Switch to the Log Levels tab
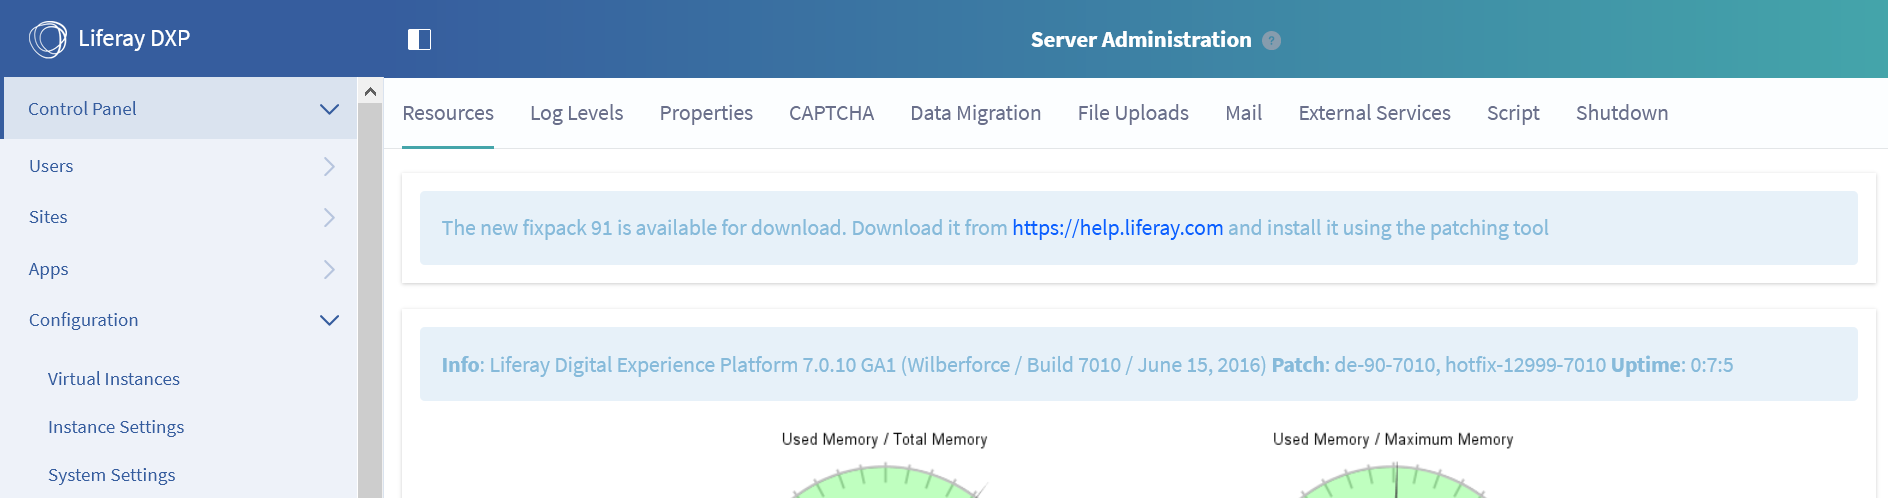 [577, 113]
